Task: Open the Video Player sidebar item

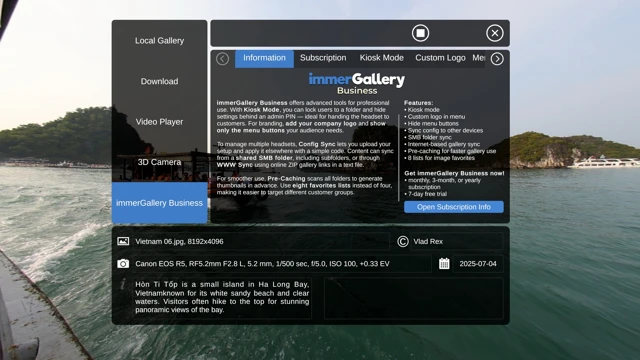Action: pos(159,122)
